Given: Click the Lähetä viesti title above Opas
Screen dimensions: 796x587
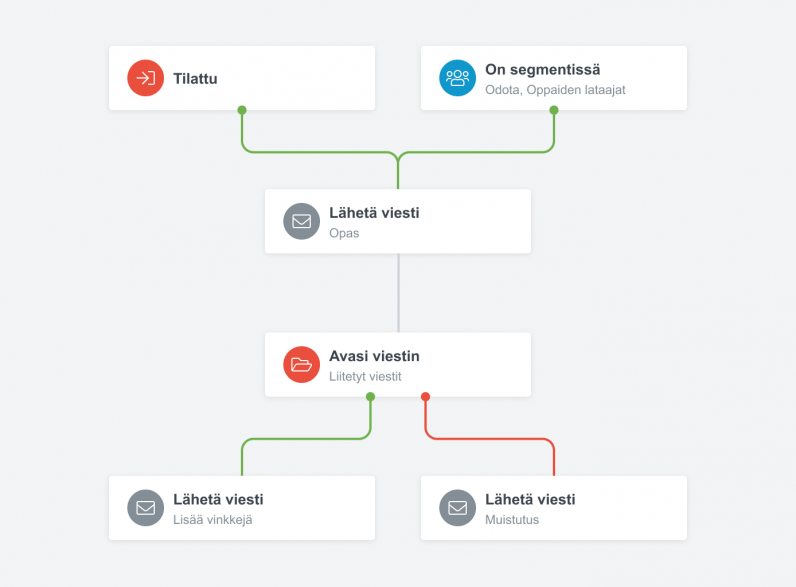Looking at the screenshot, I should tap(374, 213).
